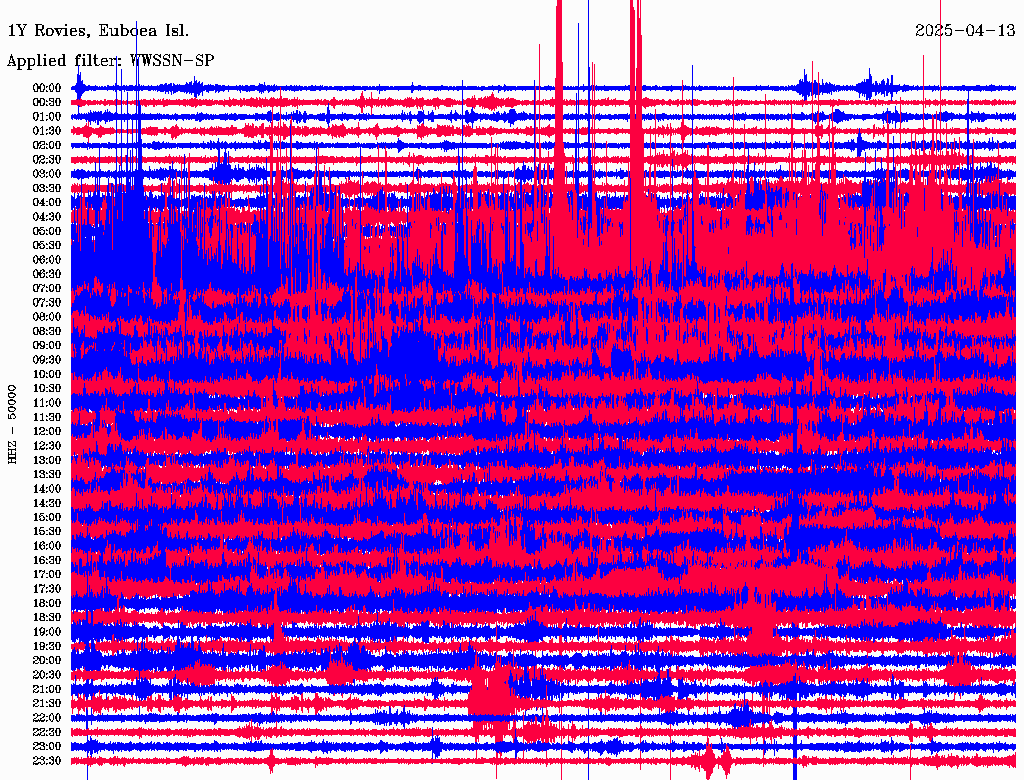
Task: Click the 07:30 time label
Action: (47, 302)
